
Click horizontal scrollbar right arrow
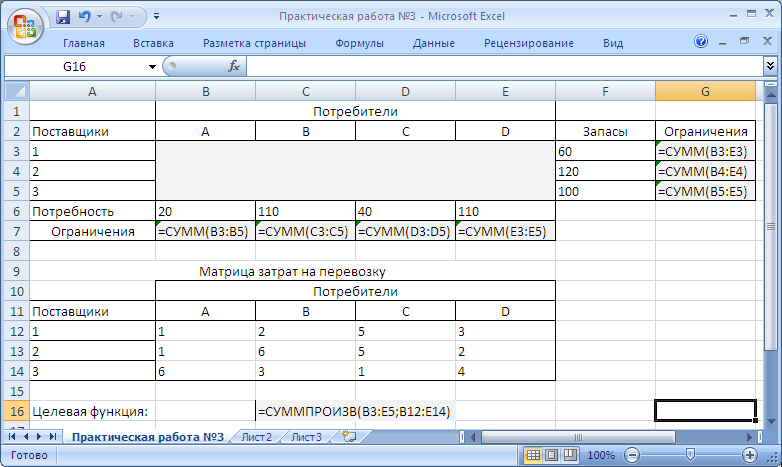click(x=750, y=437)
